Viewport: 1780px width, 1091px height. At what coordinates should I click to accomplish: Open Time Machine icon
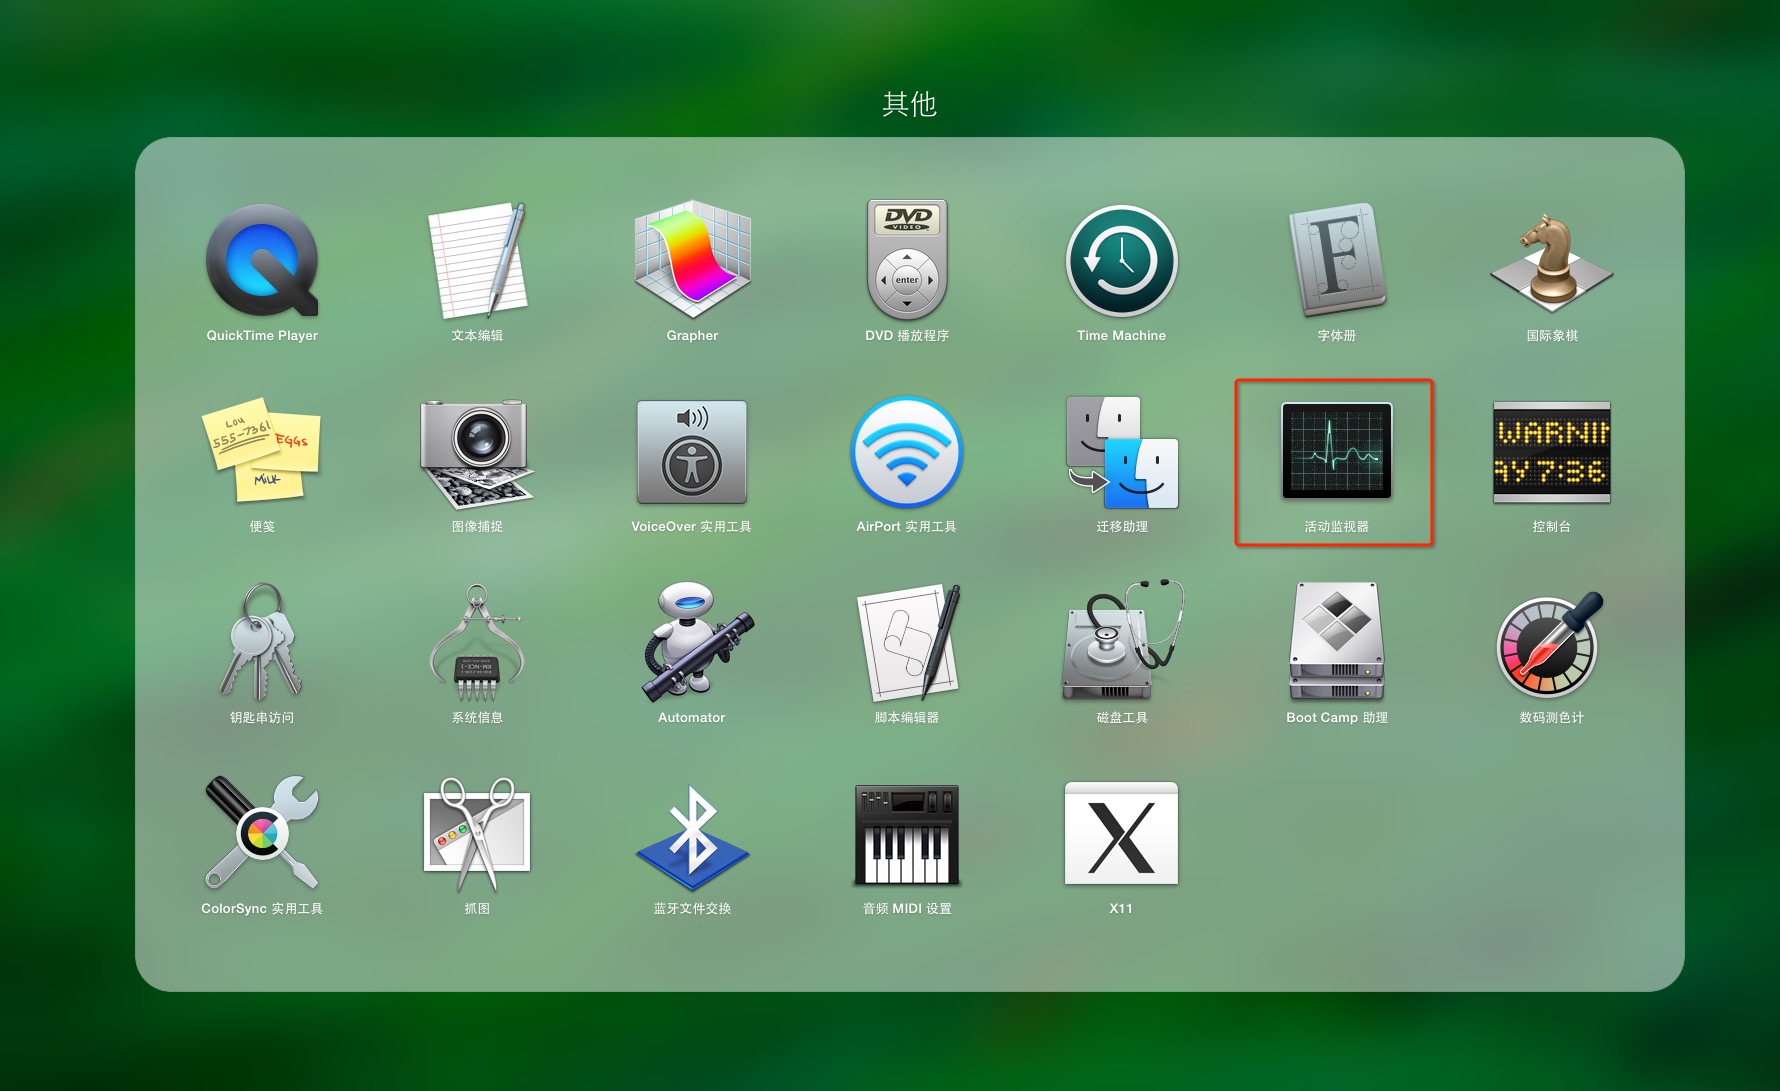click(x=1122, y=261)
